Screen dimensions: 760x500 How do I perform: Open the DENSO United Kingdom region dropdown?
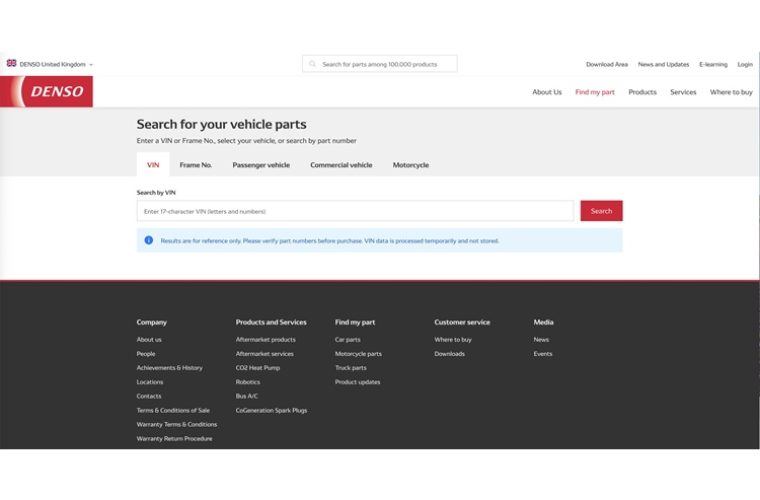(50, 64)
